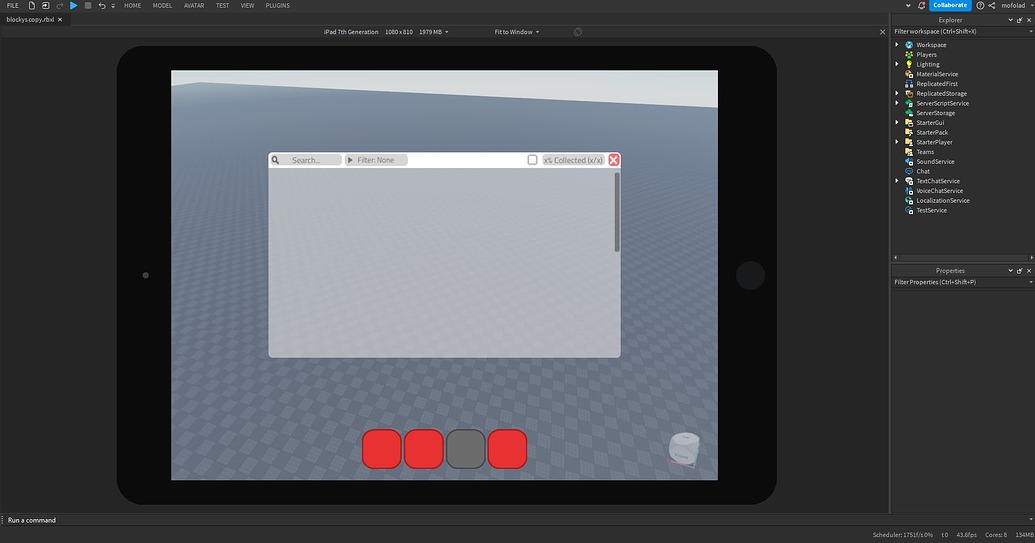The width and height of the screenshot is (1035, 543).
Task: Click the gray Stop square icon
Action: coord(88,5)
